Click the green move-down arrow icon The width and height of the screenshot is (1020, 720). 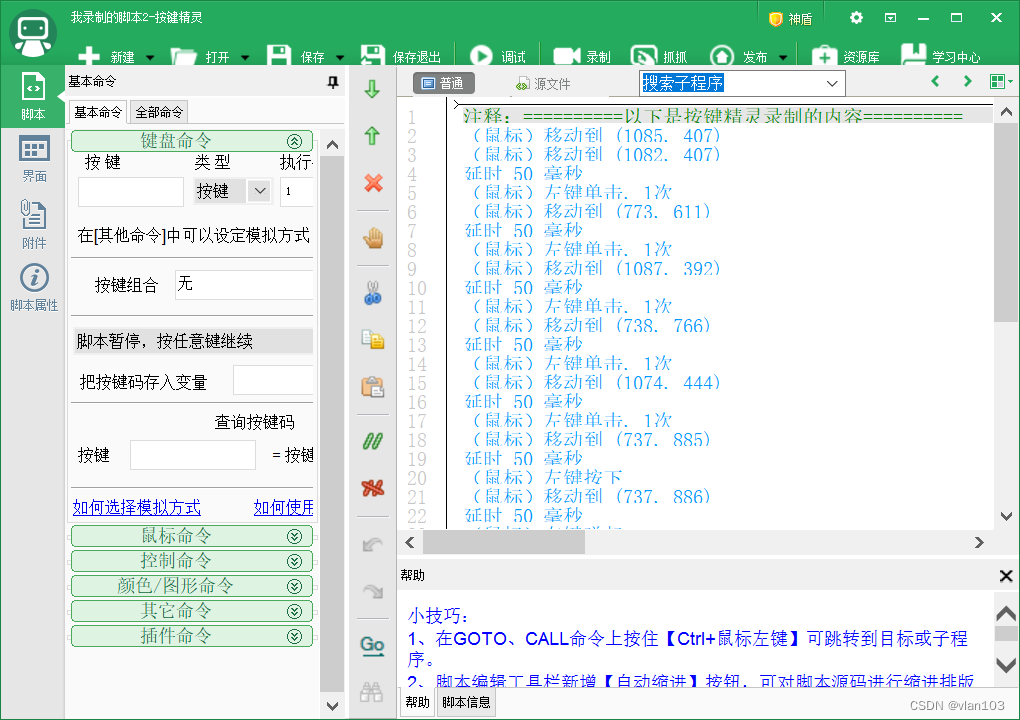click(x=373, y=89)
